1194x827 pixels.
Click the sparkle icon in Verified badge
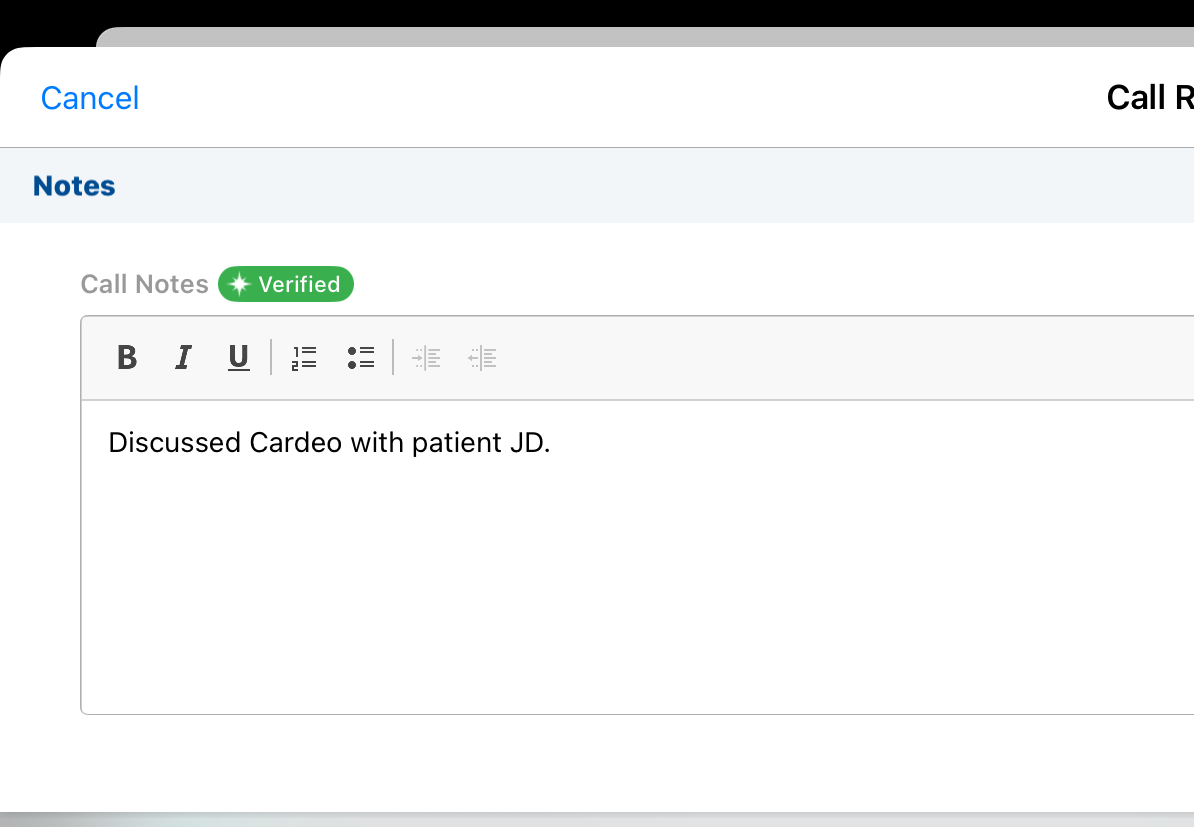pyautogui.click(x=239, y=285)
